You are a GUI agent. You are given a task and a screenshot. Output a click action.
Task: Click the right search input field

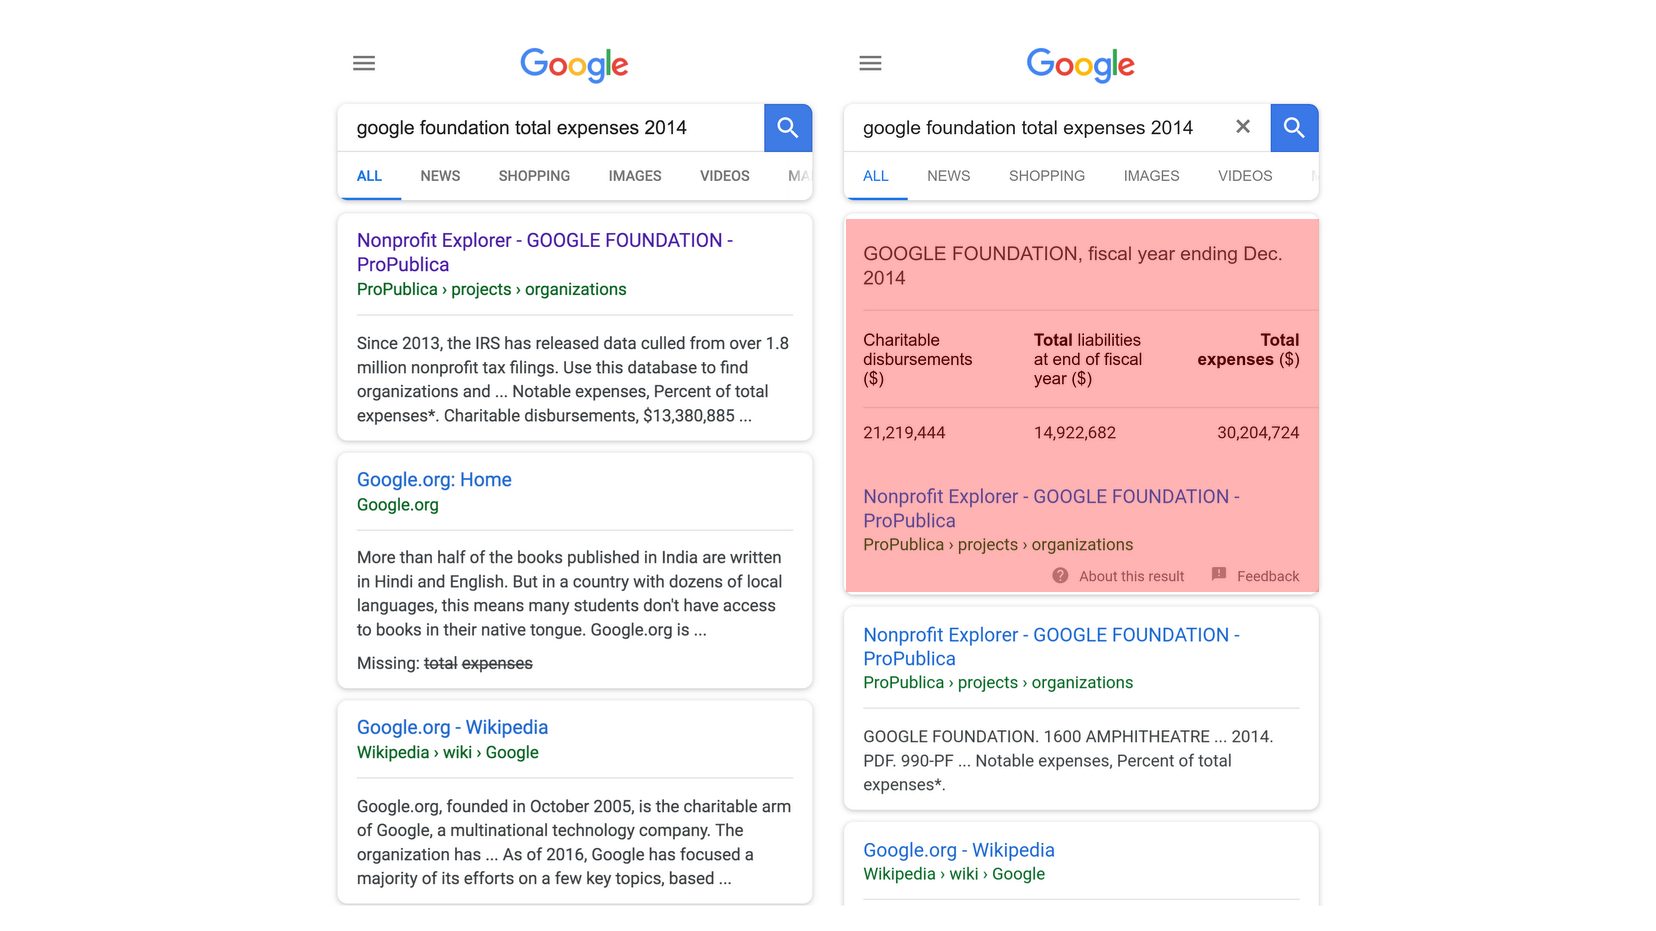[1030, 128]
